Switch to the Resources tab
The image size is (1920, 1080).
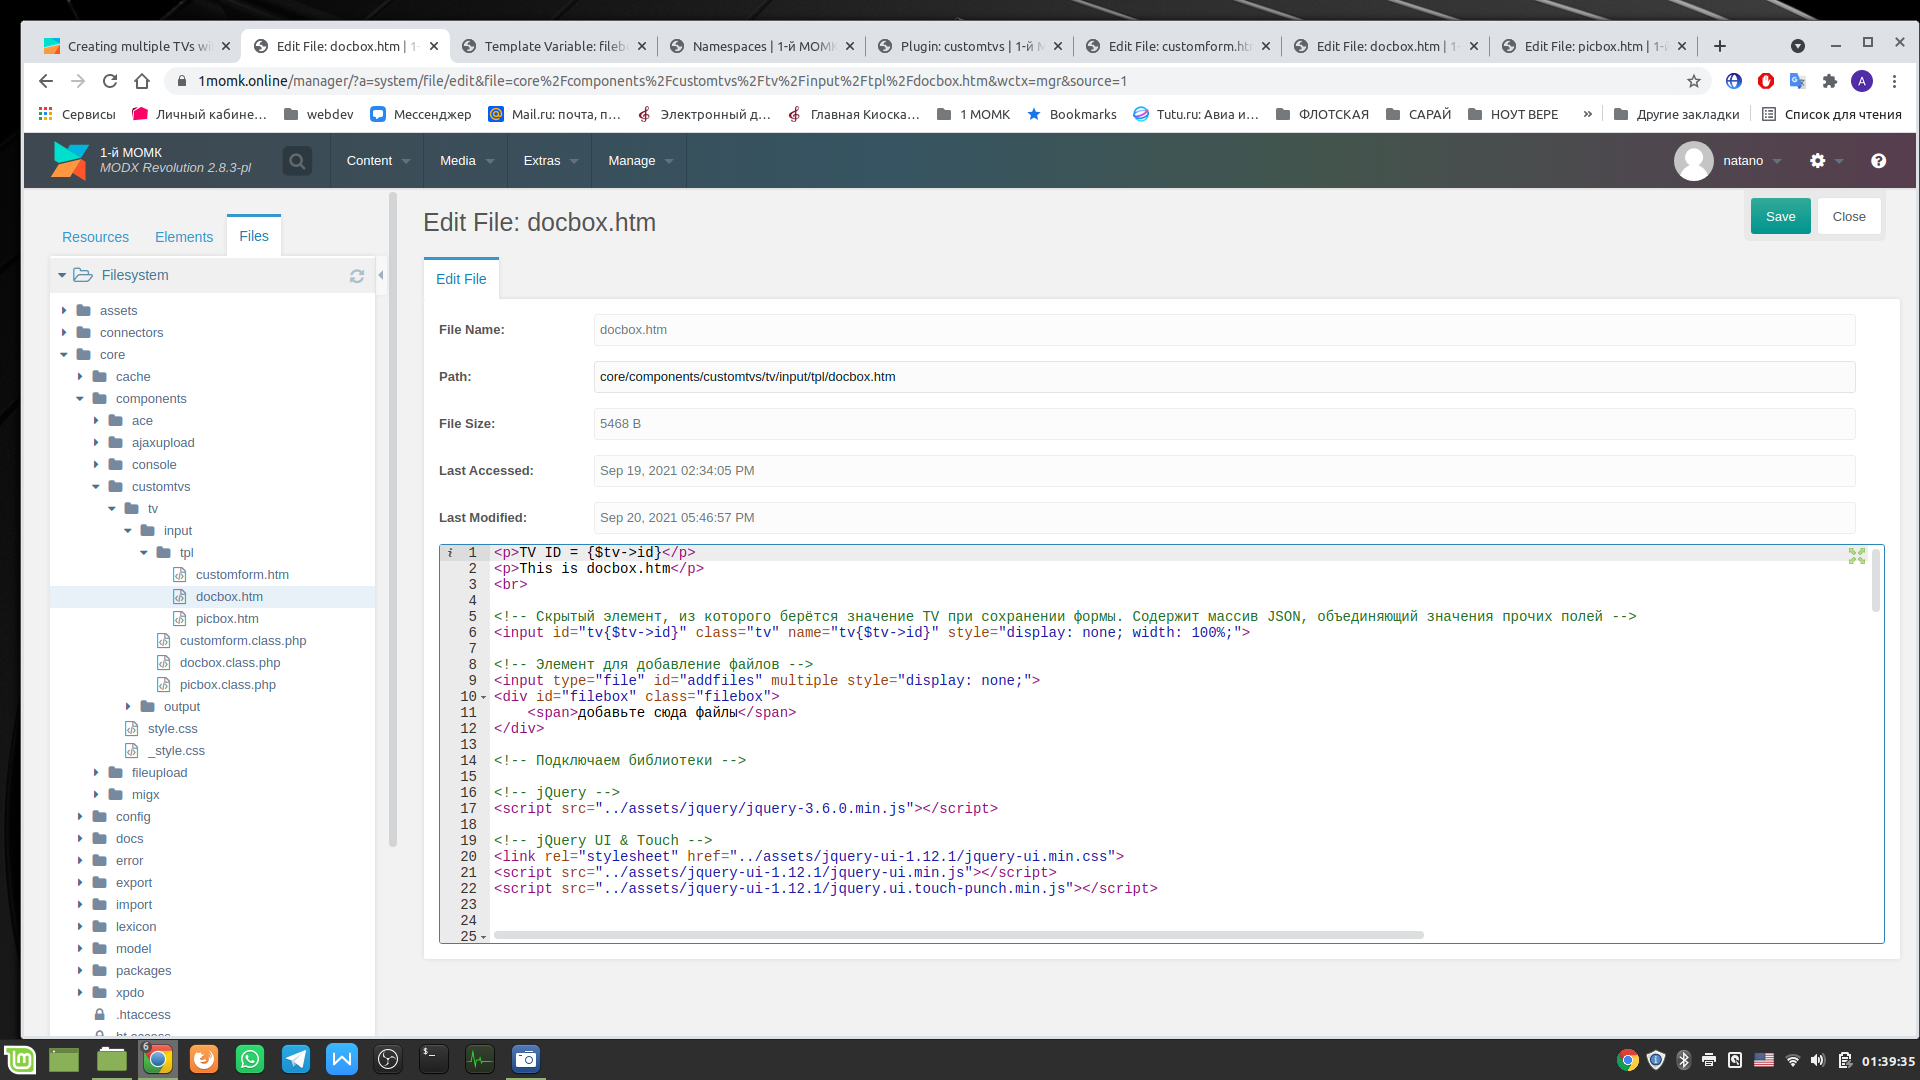click(95, 237)
